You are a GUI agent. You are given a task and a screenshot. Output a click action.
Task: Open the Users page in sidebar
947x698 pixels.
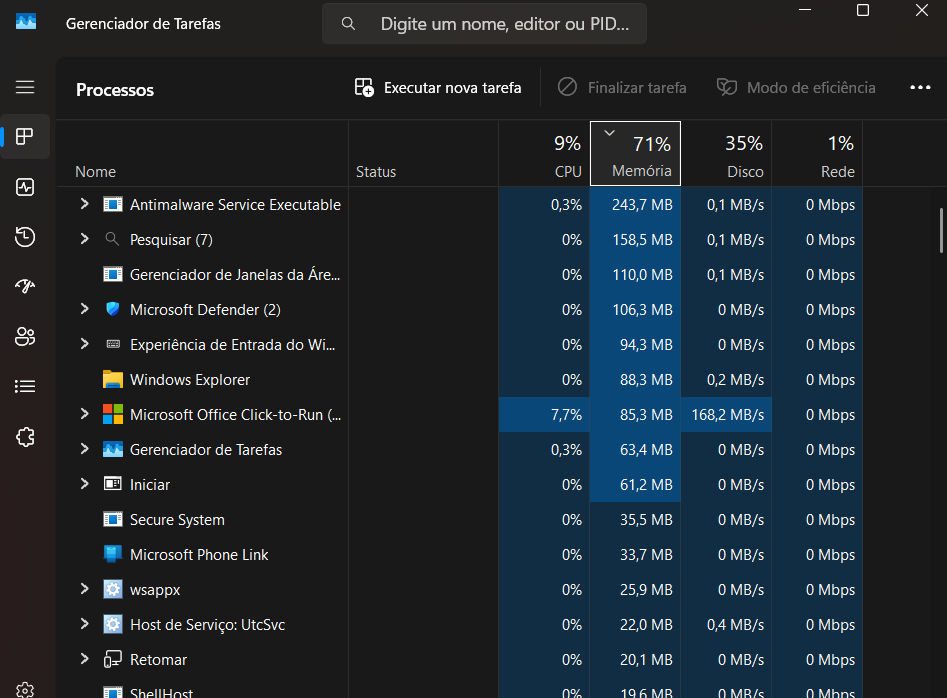click(25, 337)
